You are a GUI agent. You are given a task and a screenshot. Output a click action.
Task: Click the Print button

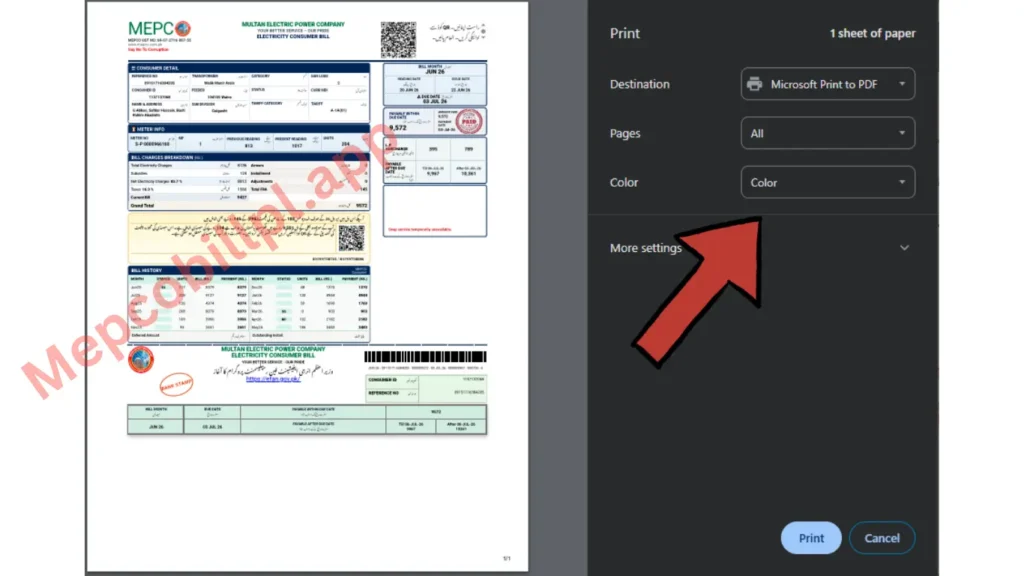point(810,537)
